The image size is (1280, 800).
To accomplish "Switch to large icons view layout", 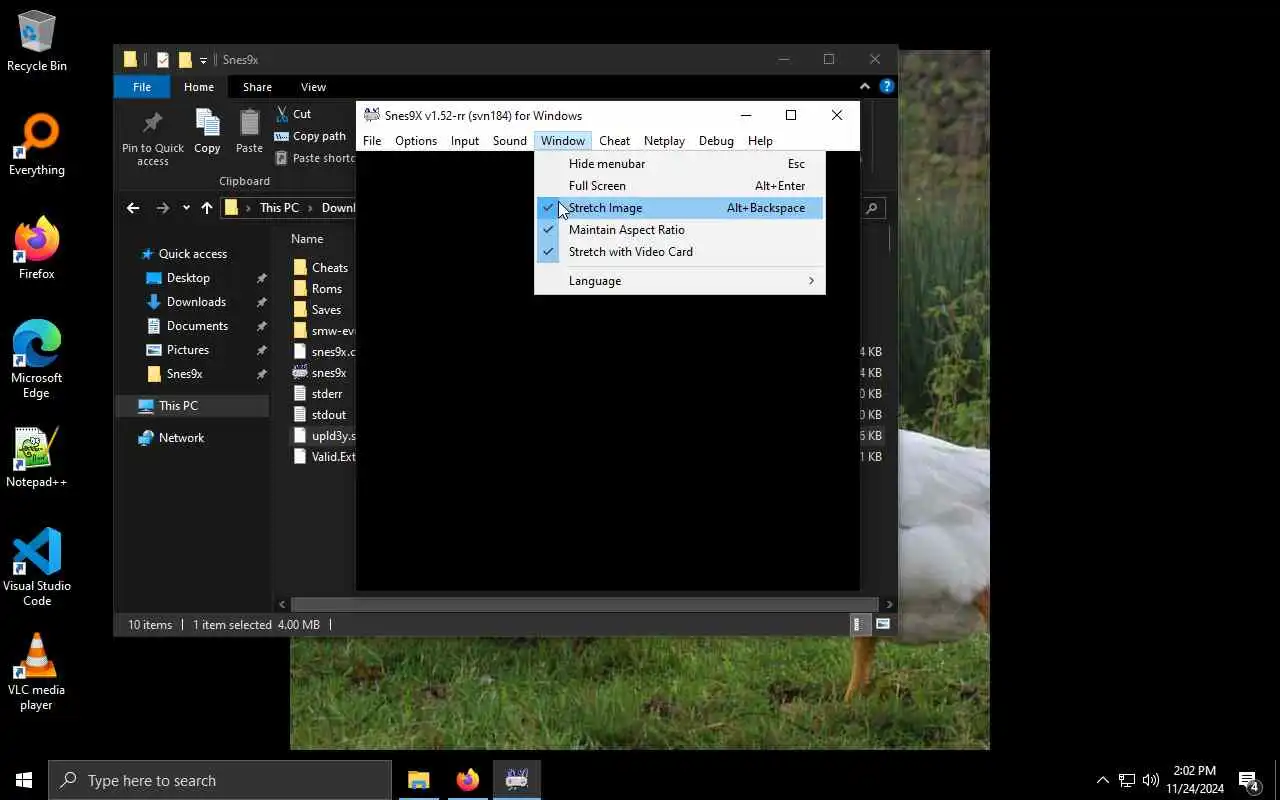I will tap(883, 624).
